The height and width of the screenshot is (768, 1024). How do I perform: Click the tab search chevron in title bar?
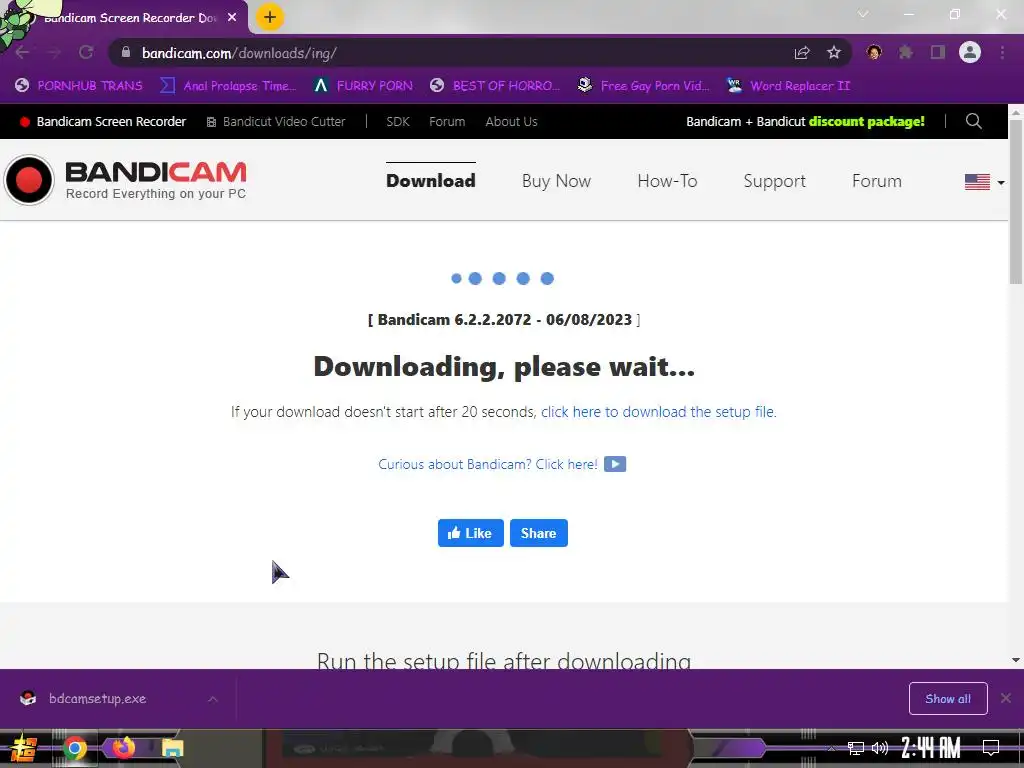863,14
